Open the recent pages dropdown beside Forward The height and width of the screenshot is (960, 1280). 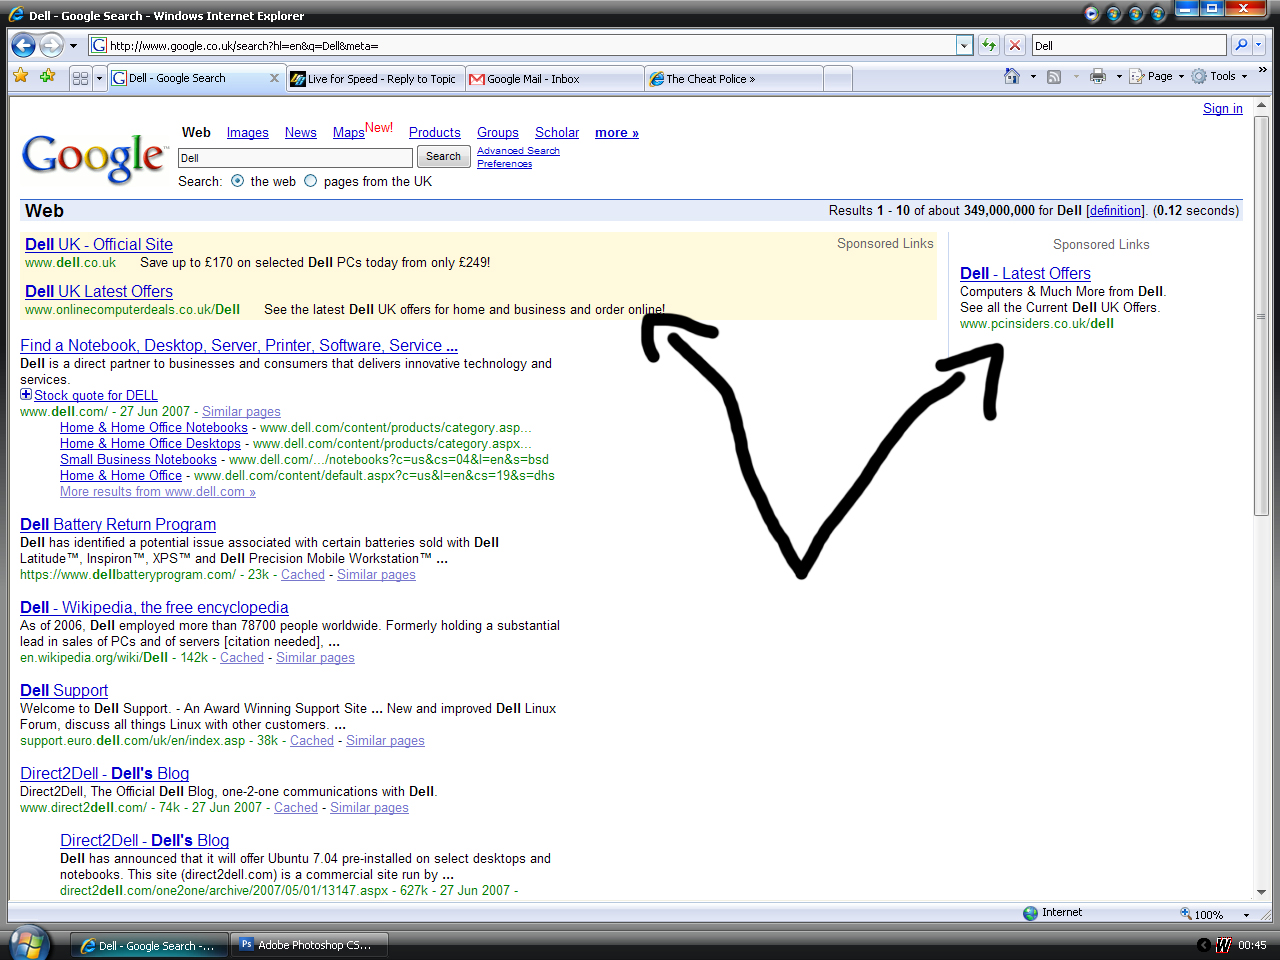pyautogui.click(x=73, y=46)
